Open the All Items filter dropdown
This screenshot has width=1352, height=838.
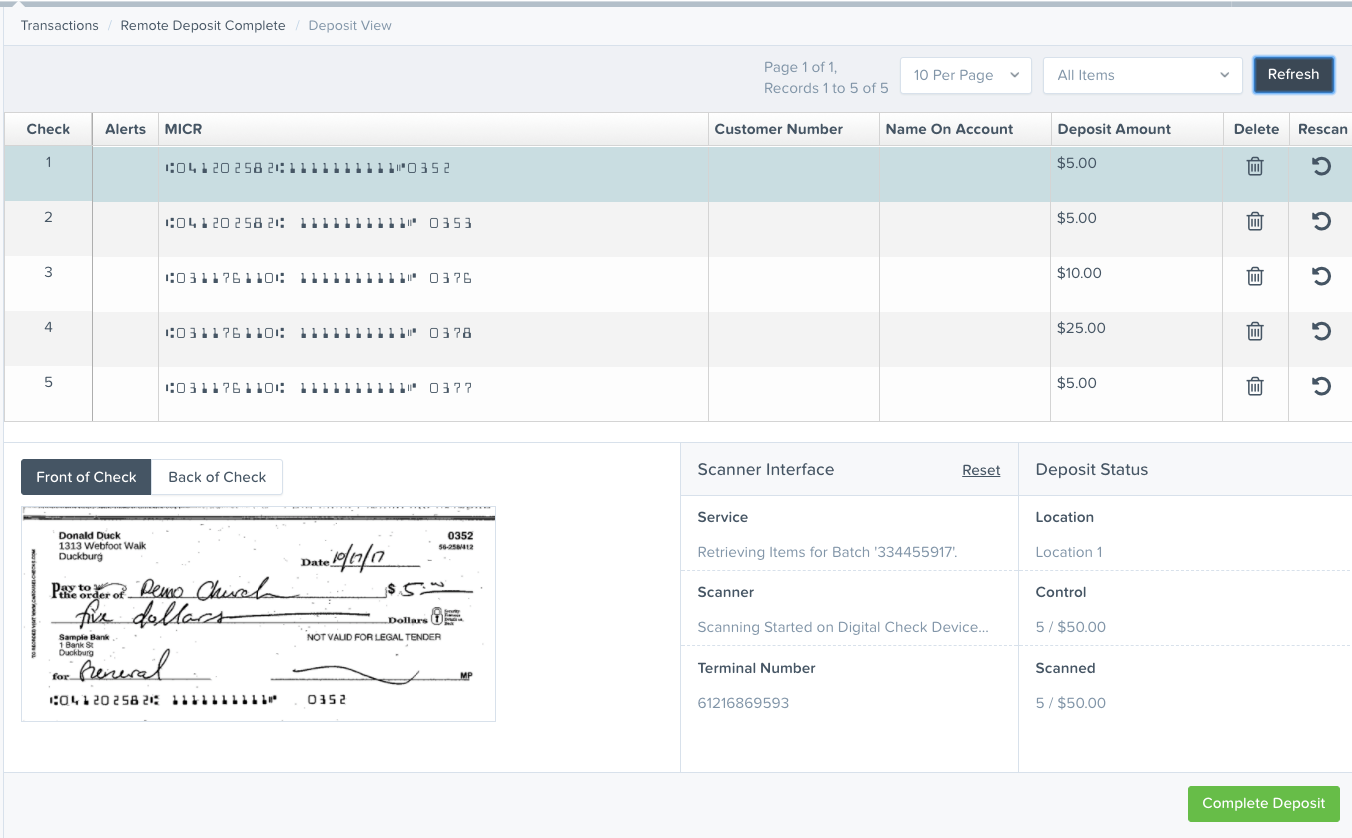tap(1141, 74)
